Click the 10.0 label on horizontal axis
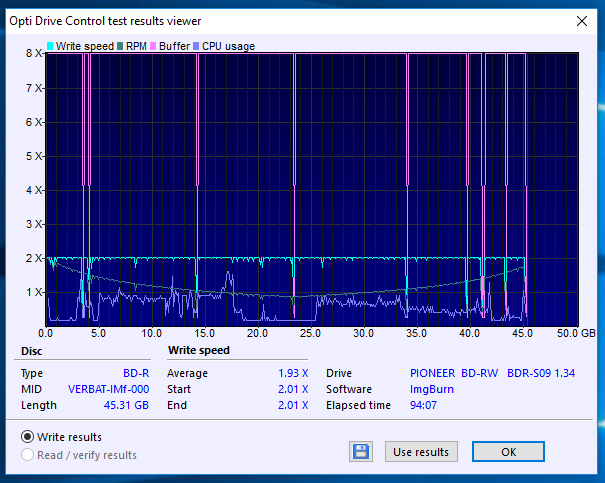The image size is (605, 483). tap(151, 333)
